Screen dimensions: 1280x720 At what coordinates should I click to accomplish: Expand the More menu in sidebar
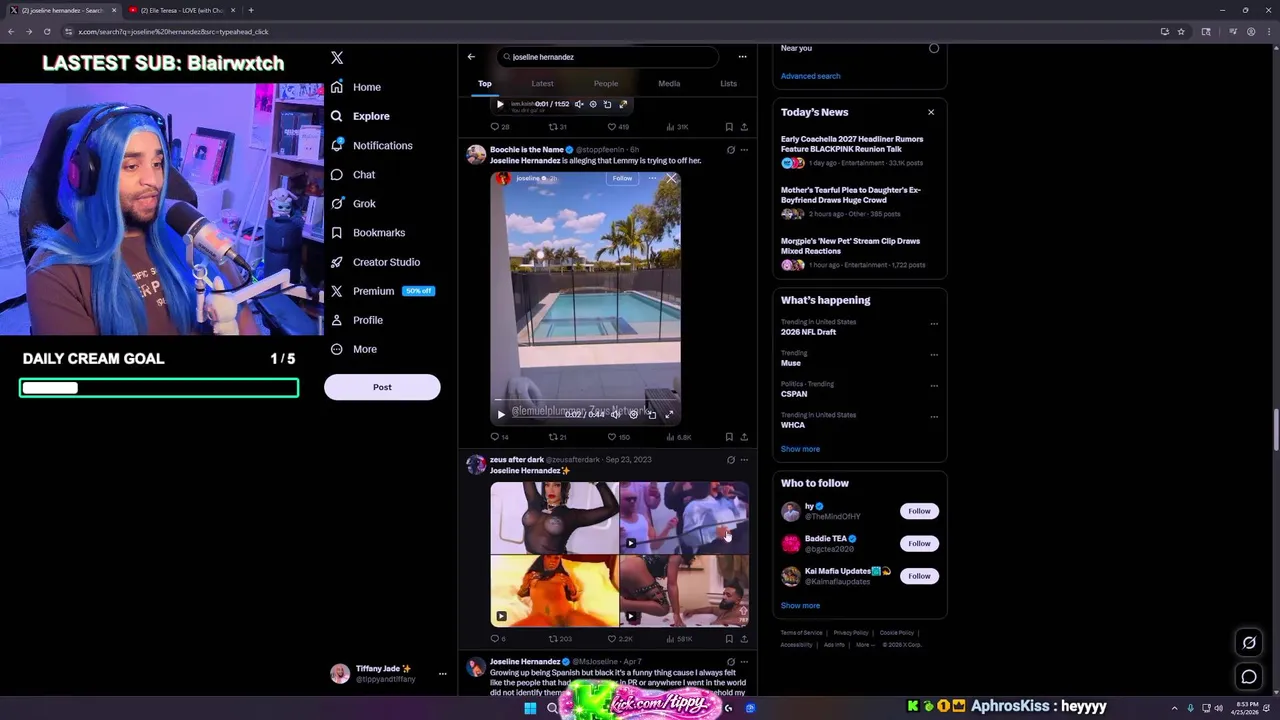click(353, 349)
